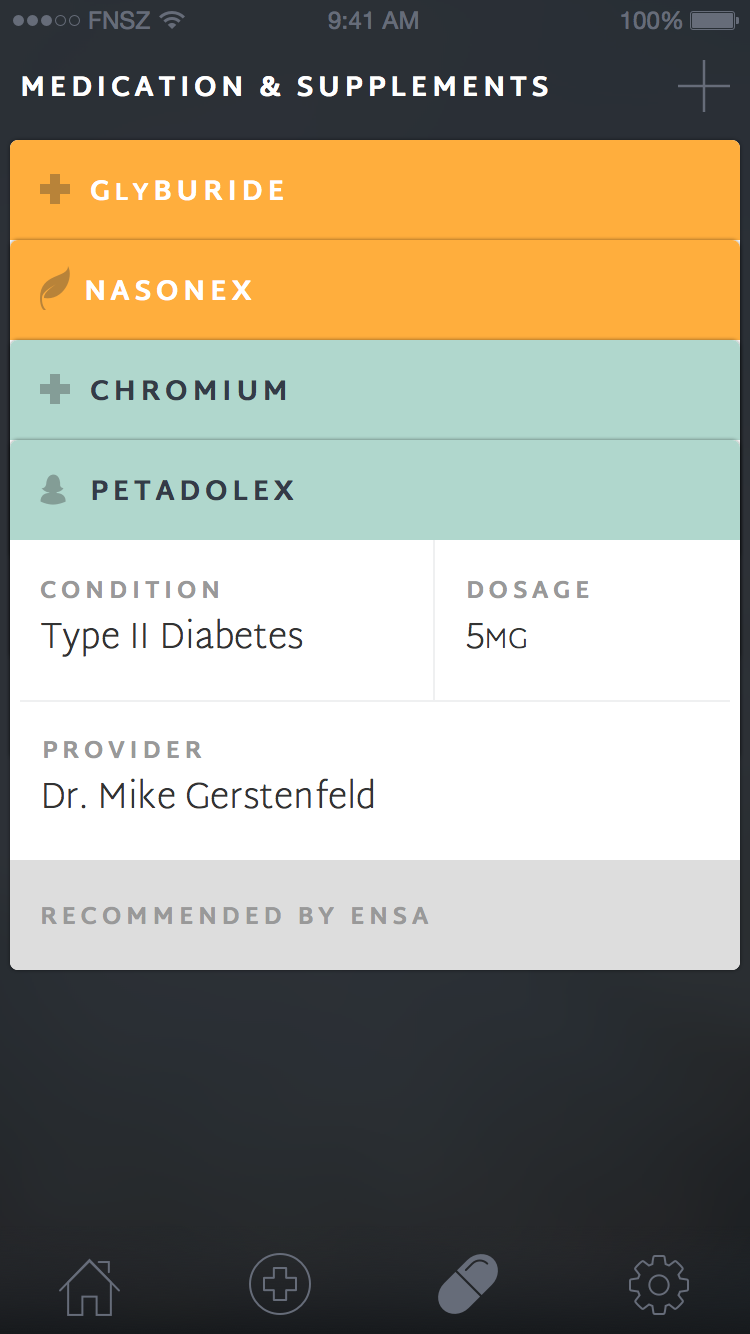750x1334 pixels.
Task: Open the settings gear tab
Action: point(658,1284)
